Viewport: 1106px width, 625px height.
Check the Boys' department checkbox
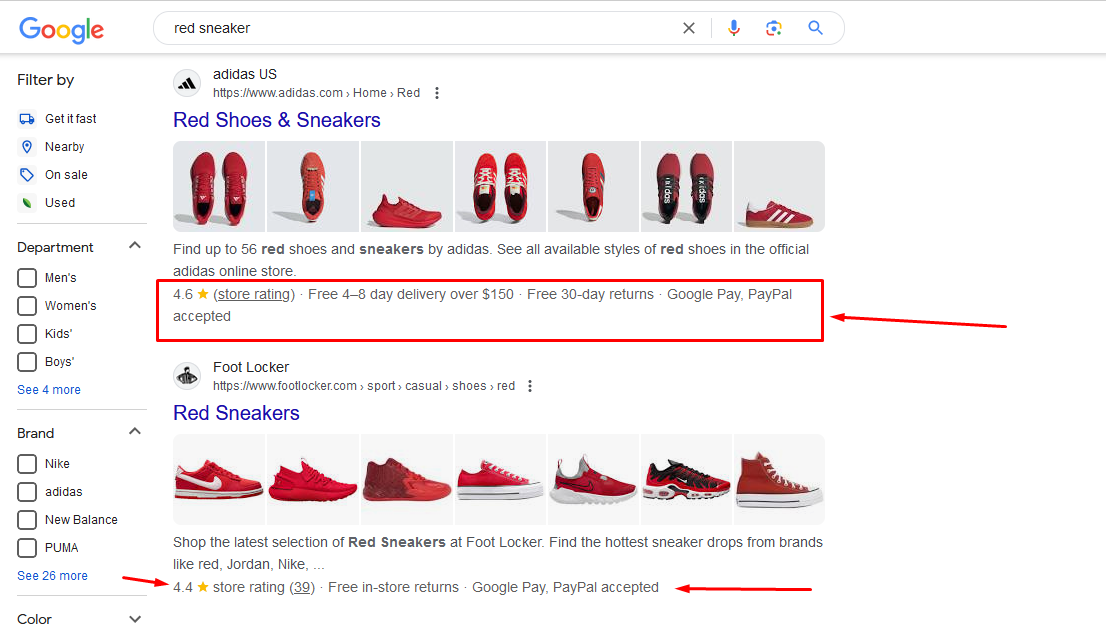coord(27,362)
